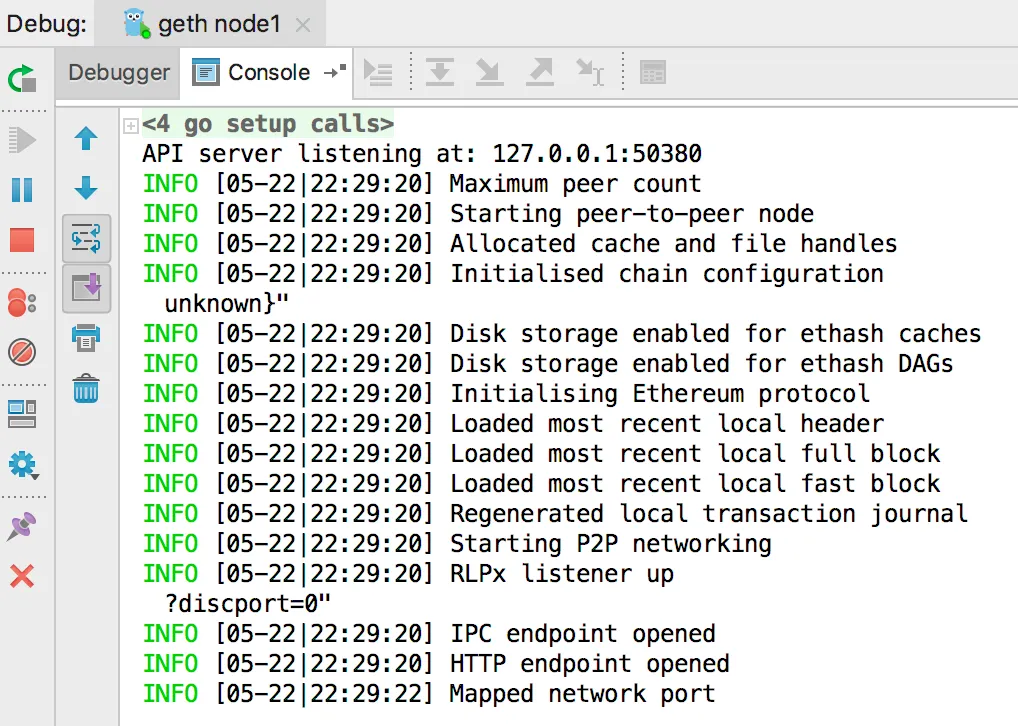Expand the folded '4 go setup calls' line
Viewport: 1018px width, 726px height.
(x=131, y=125)
